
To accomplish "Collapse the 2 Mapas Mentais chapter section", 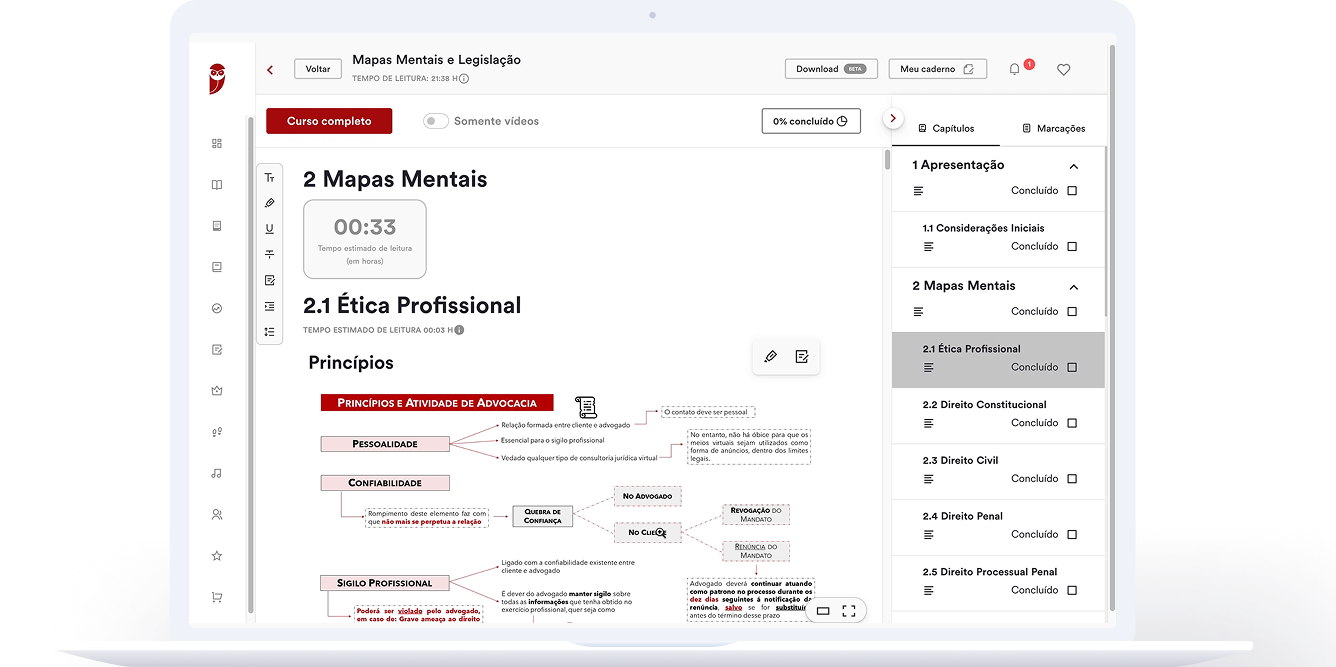I will pos(1074,287).
